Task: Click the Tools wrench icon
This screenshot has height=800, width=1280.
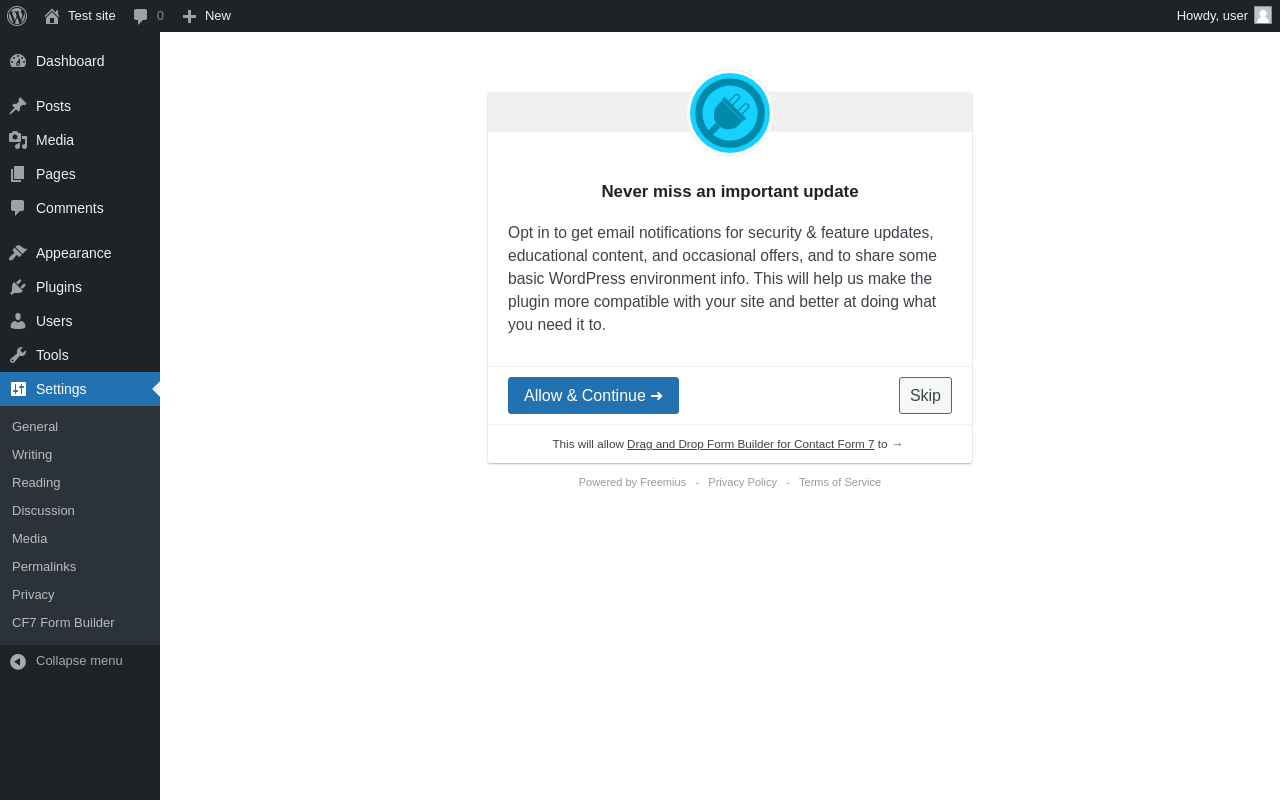Action: 18,355
